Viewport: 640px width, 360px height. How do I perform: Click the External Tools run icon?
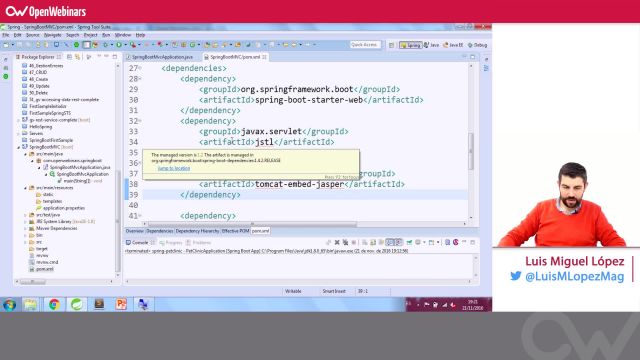pos(133,45)
